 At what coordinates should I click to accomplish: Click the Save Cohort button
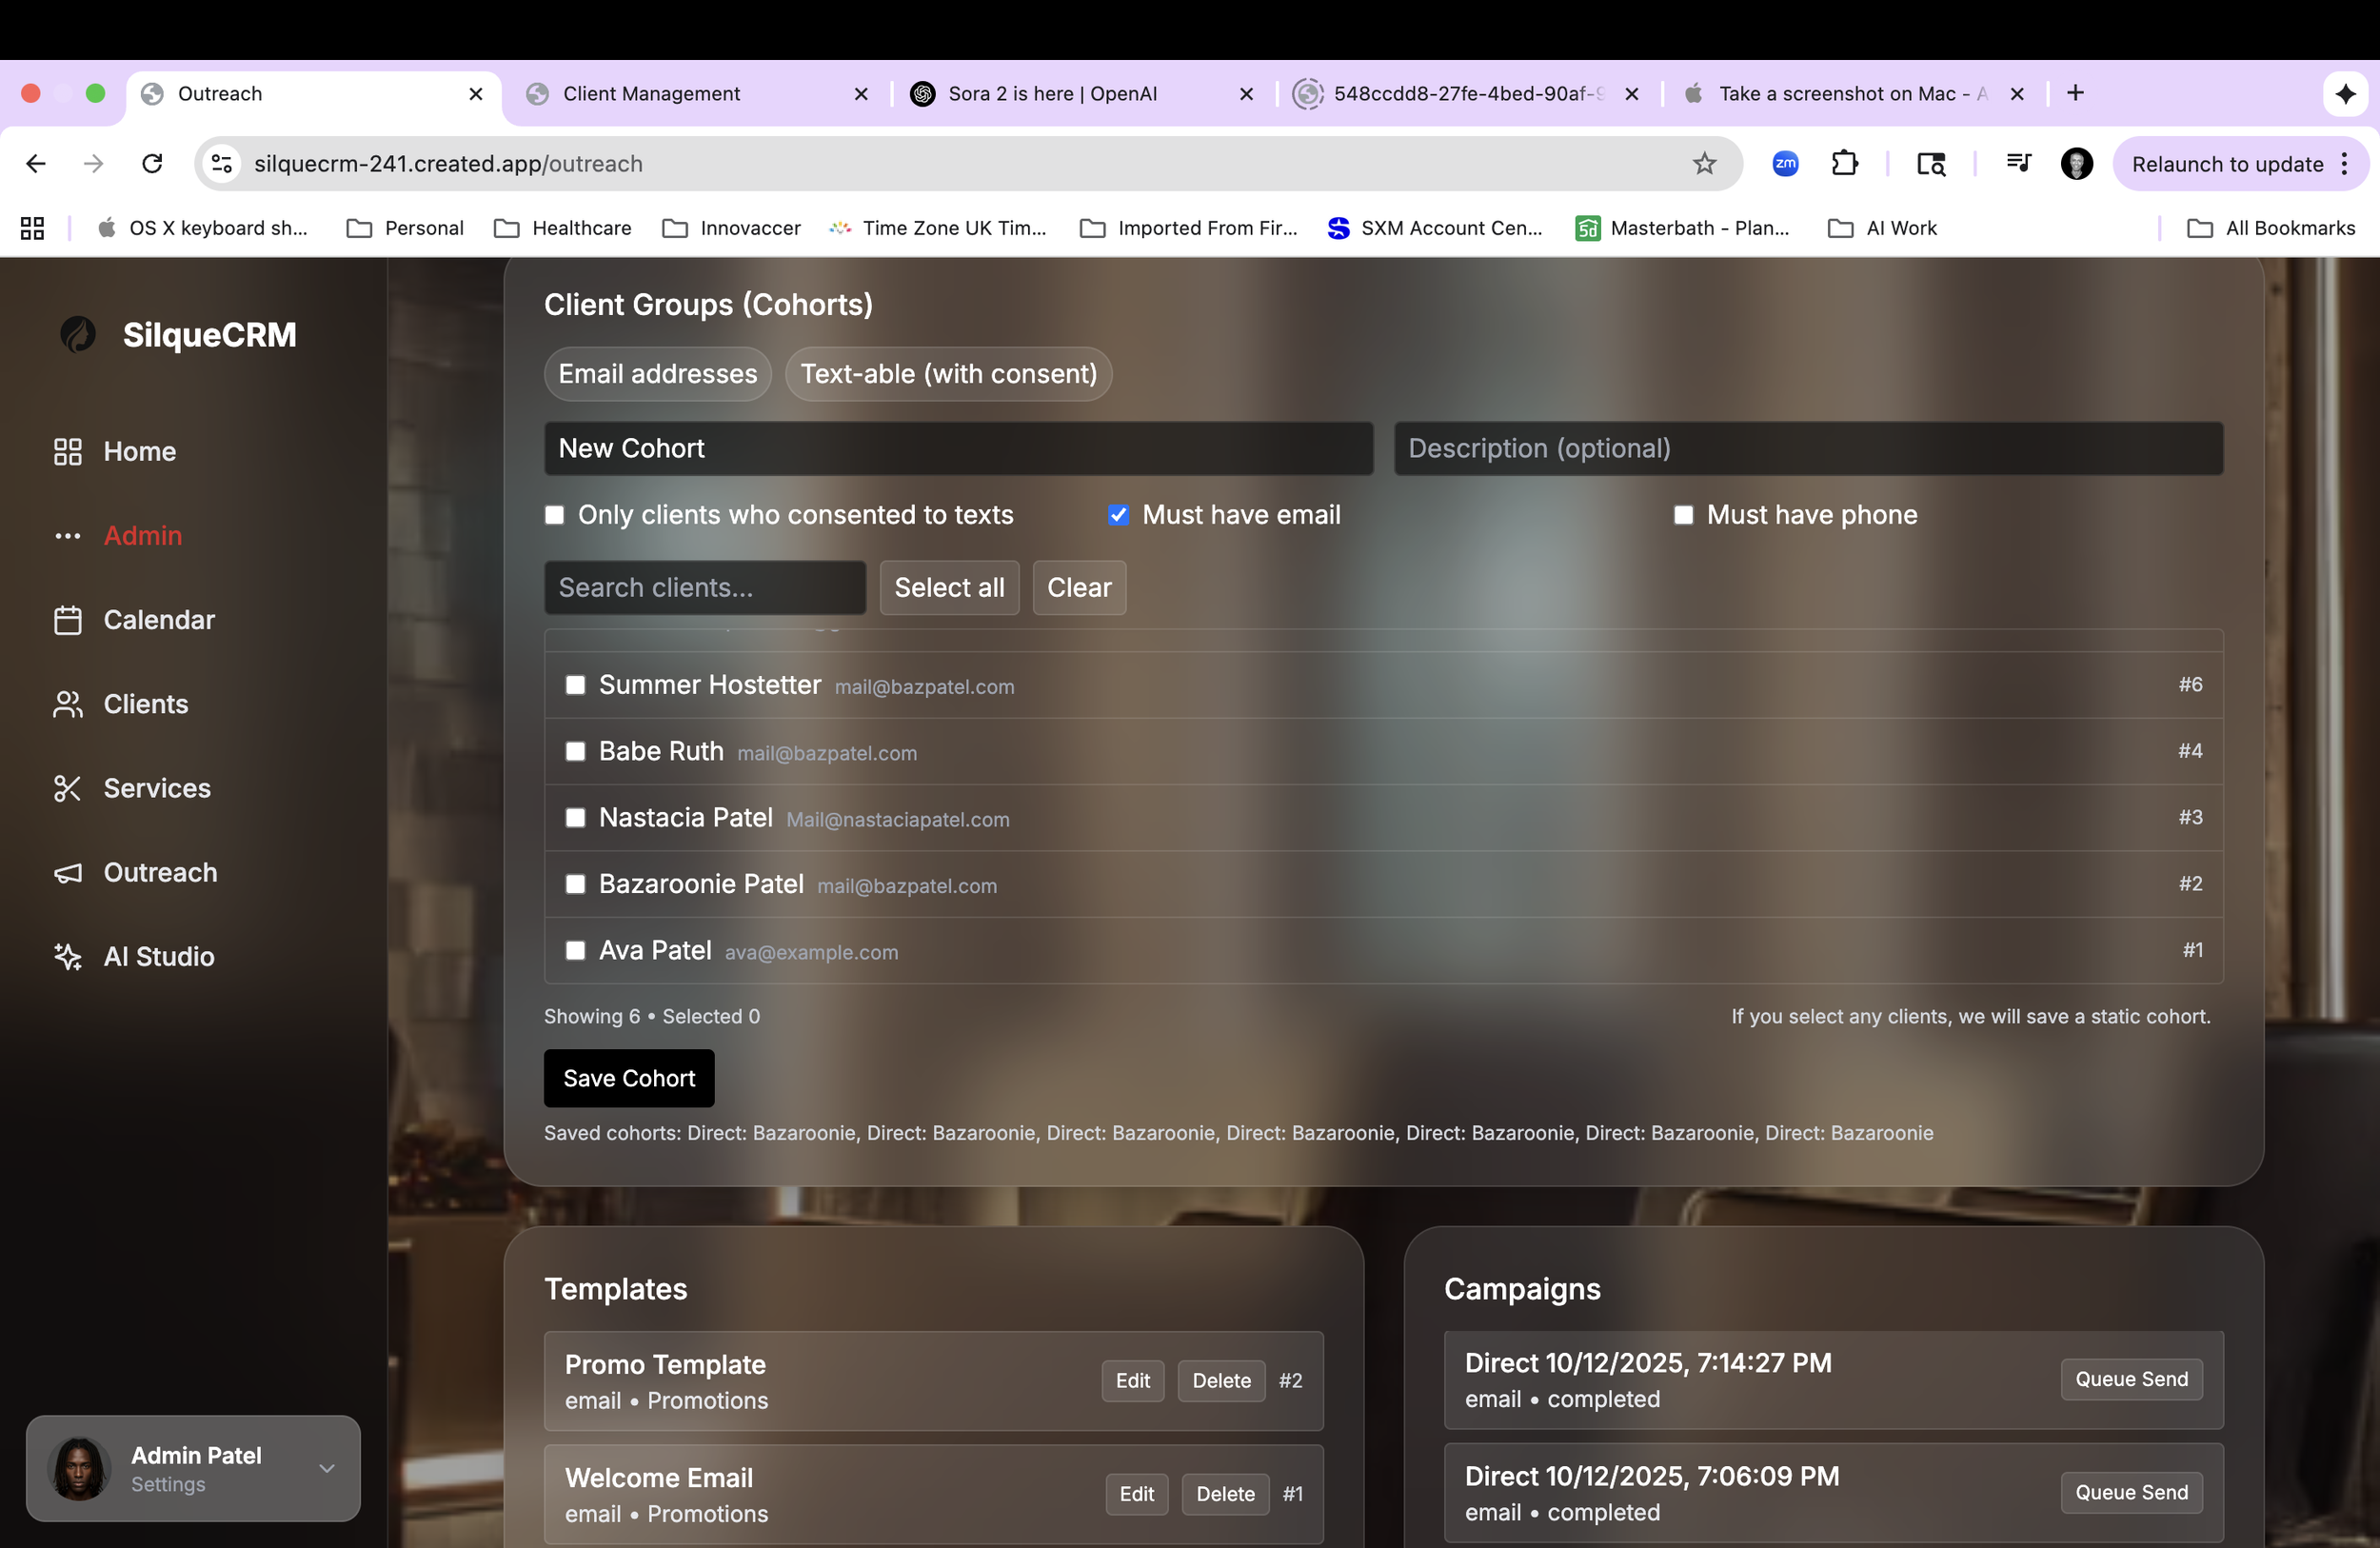[628, 1078]
